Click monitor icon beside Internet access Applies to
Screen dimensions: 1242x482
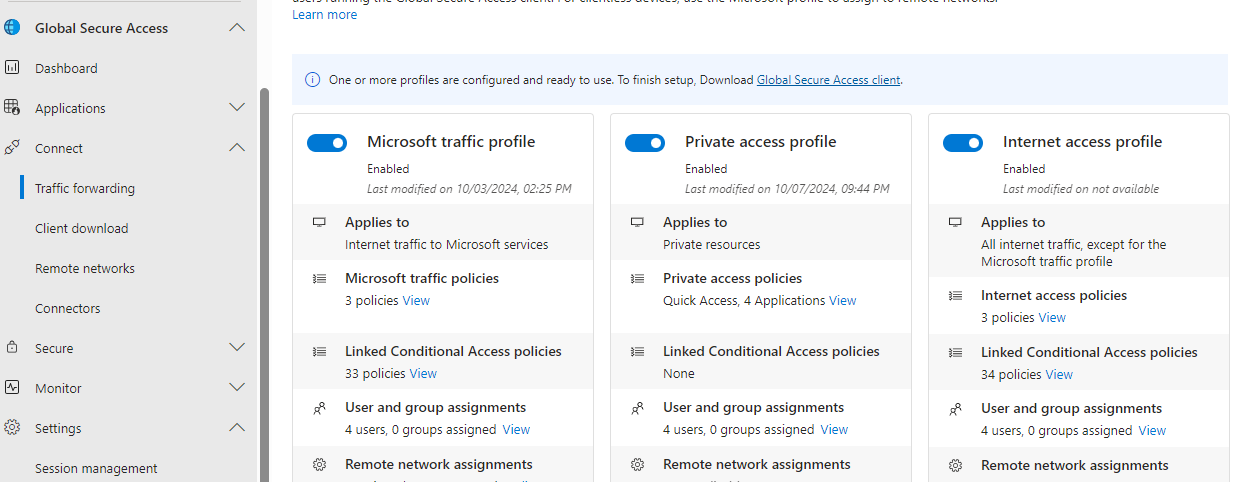955,222
